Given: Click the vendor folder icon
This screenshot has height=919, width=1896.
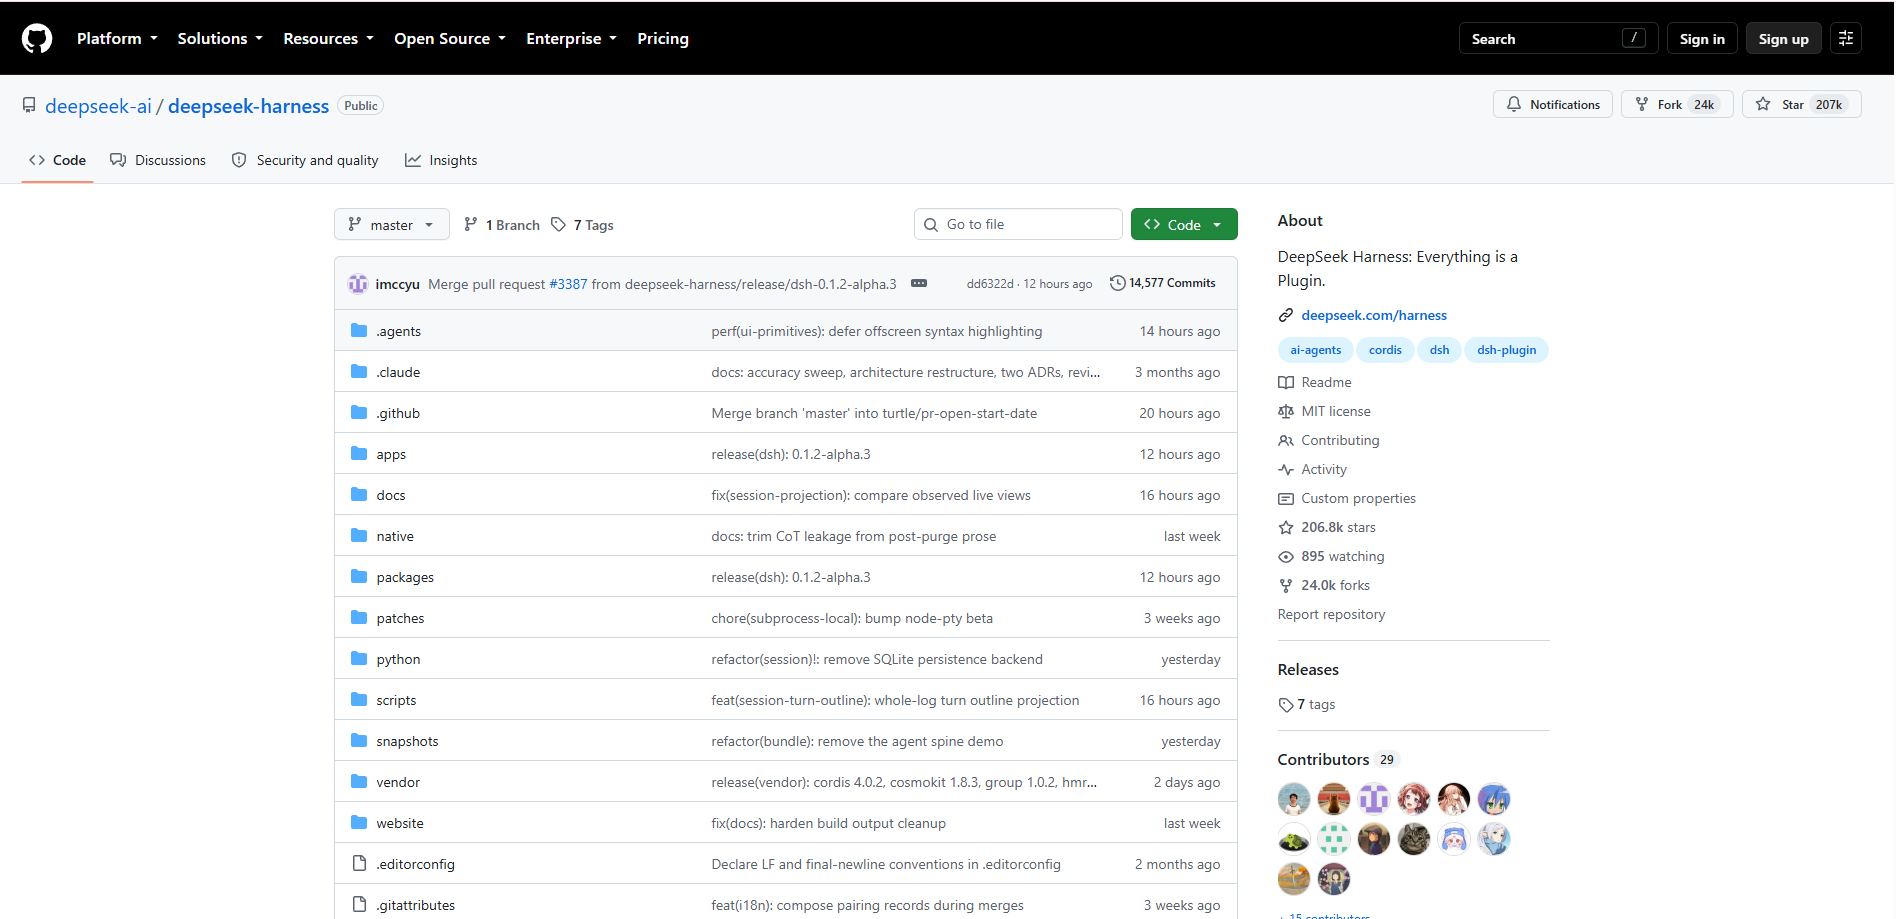Looking at the screenshot, I should point(359,782).
